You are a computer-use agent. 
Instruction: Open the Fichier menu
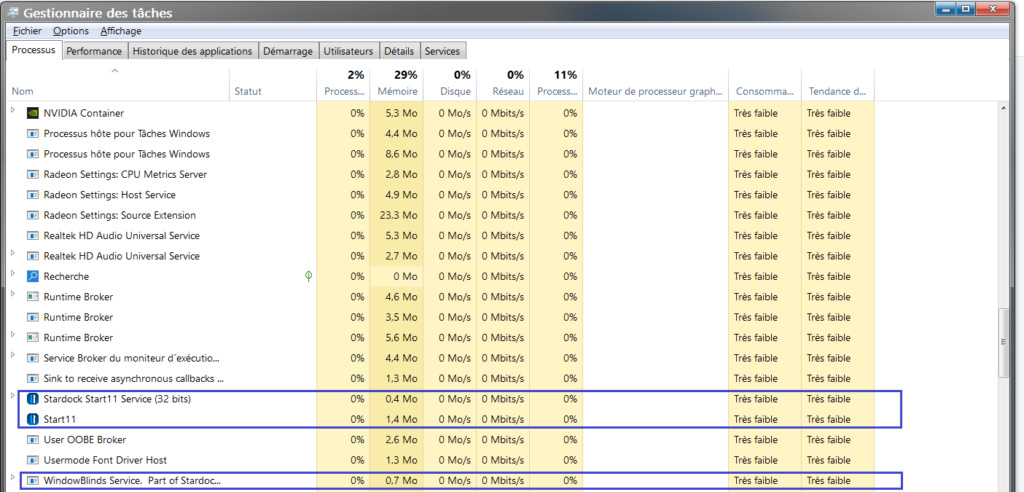click(x=27, y=31)
